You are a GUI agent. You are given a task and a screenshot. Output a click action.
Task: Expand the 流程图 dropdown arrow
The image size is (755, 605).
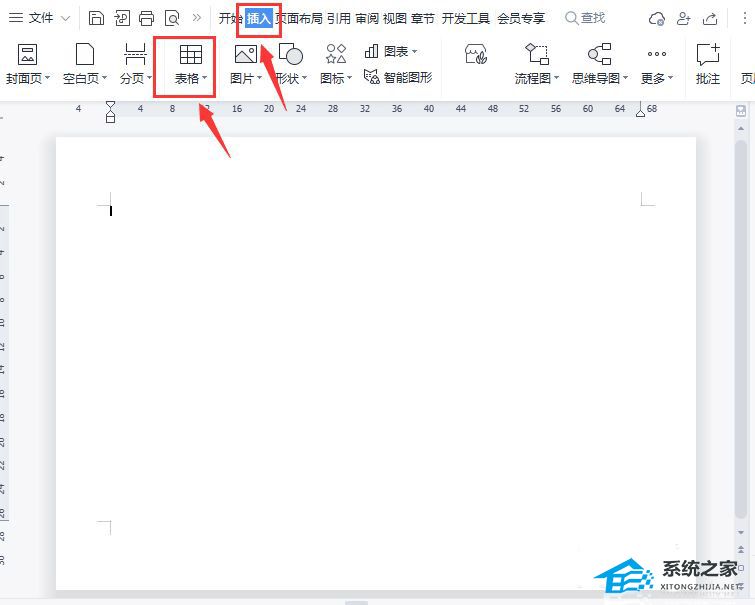point(557,77)
